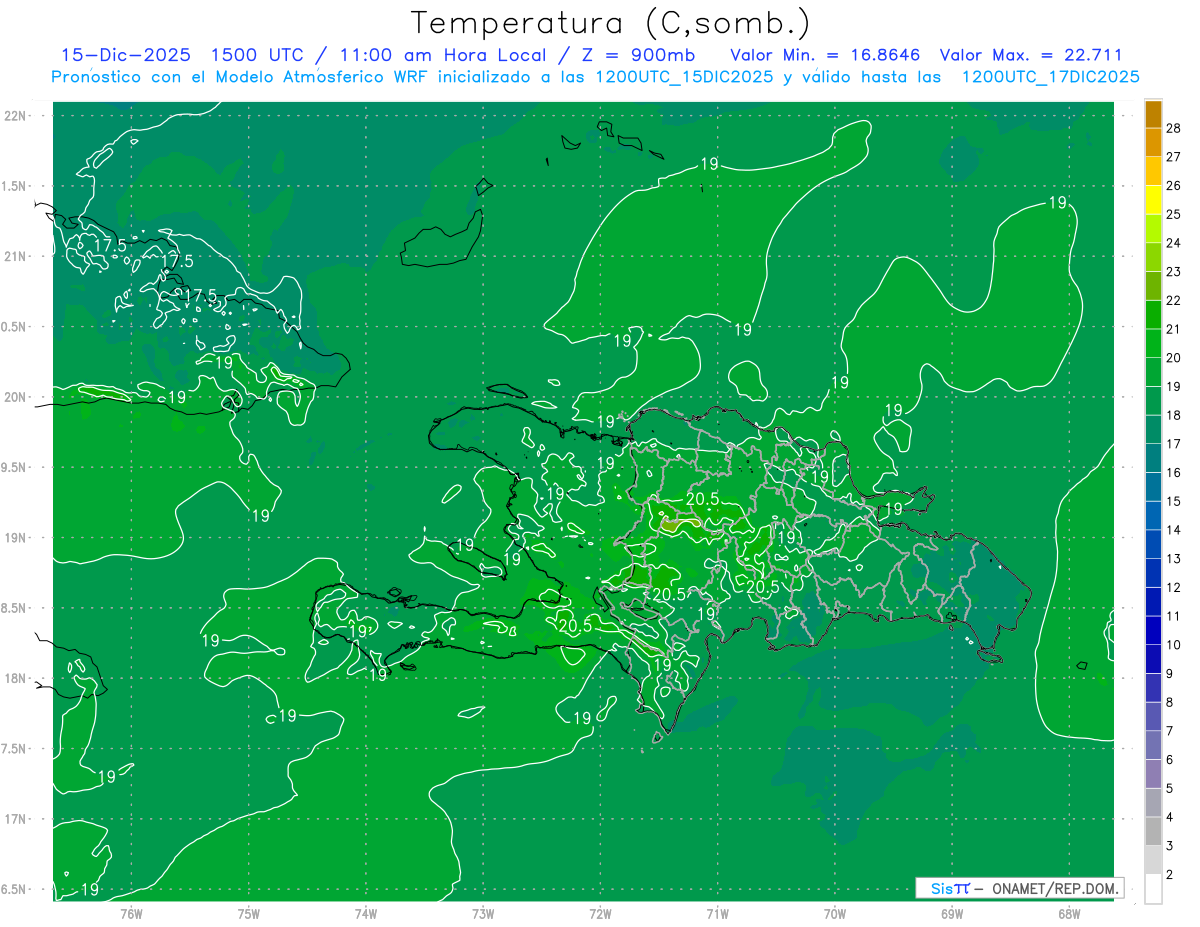Pick the dark blue swatch between 10 and 11
The width and height of the screenshot is (1200, 927).
coord(1153,631)
